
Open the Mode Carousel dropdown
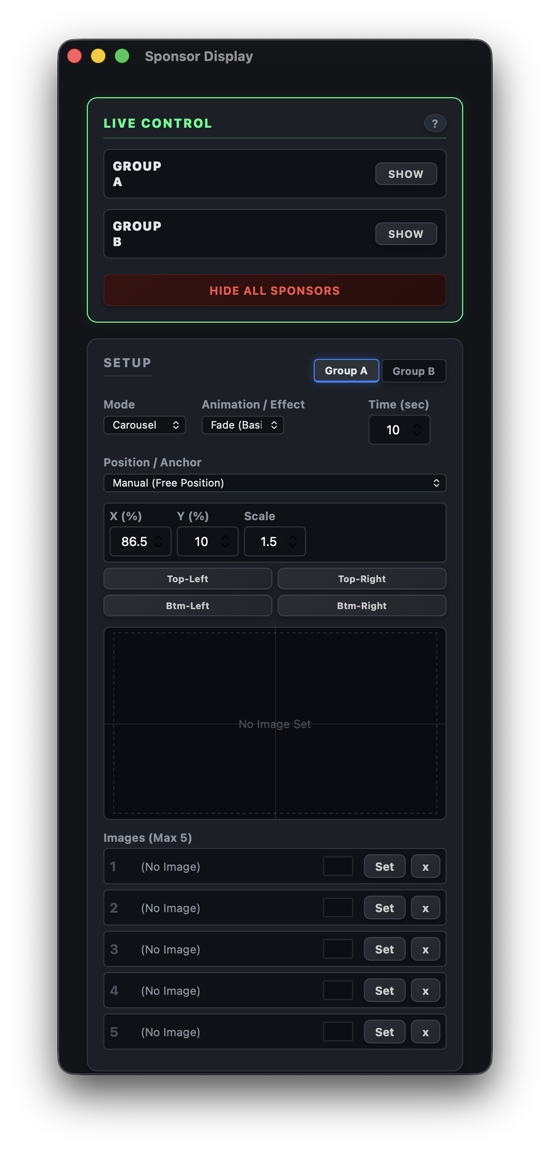pos(145,425)
